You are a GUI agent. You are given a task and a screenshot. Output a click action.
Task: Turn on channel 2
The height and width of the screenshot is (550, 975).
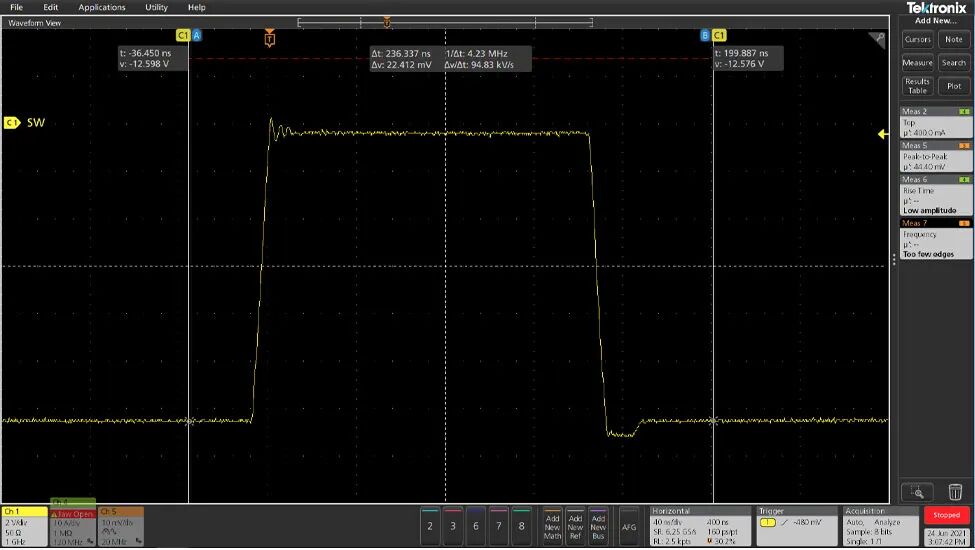430,526
